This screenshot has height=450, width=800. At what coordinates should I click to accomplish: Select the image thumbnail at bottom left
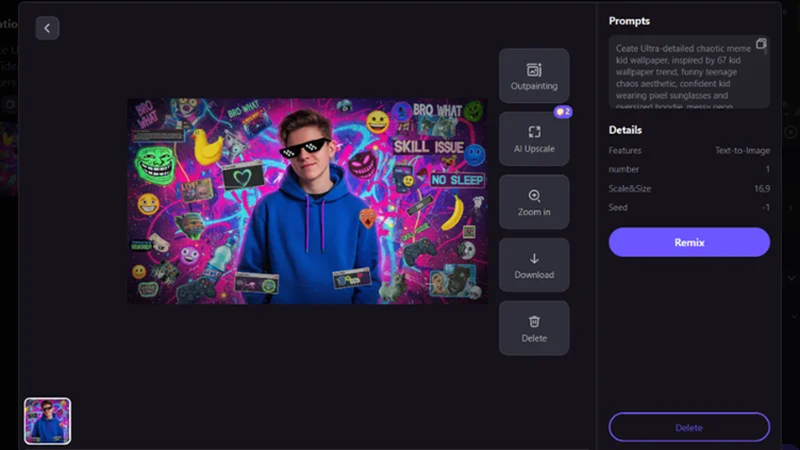tap(47, 421)
